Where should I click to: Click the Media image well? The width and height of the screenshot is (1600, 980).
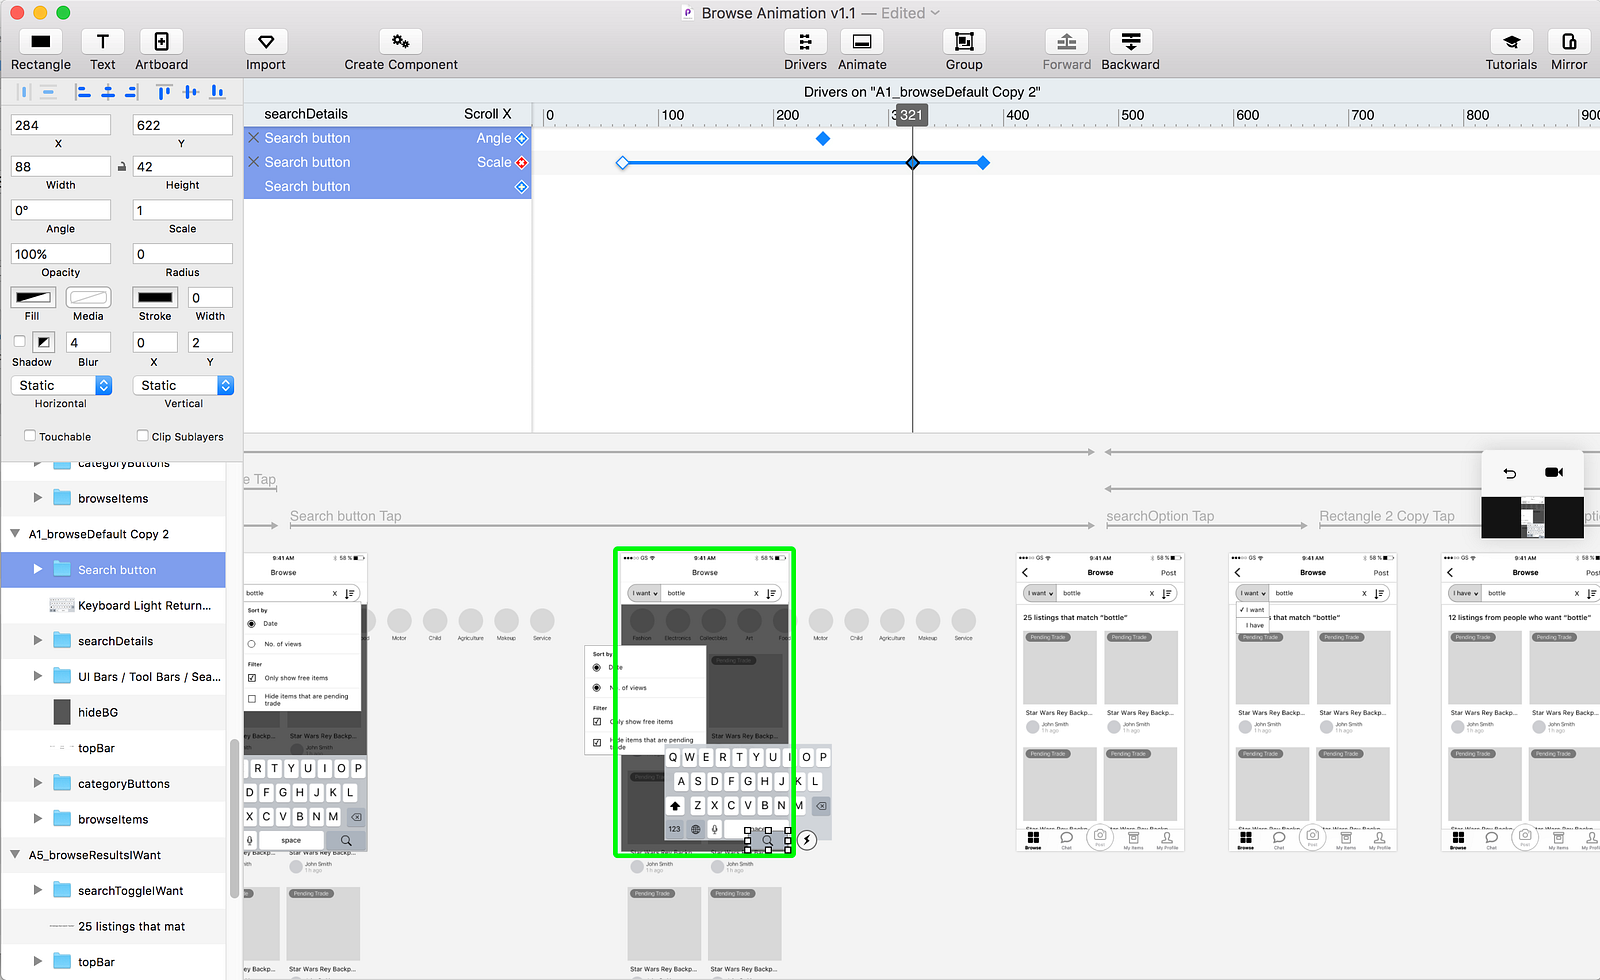88,297
